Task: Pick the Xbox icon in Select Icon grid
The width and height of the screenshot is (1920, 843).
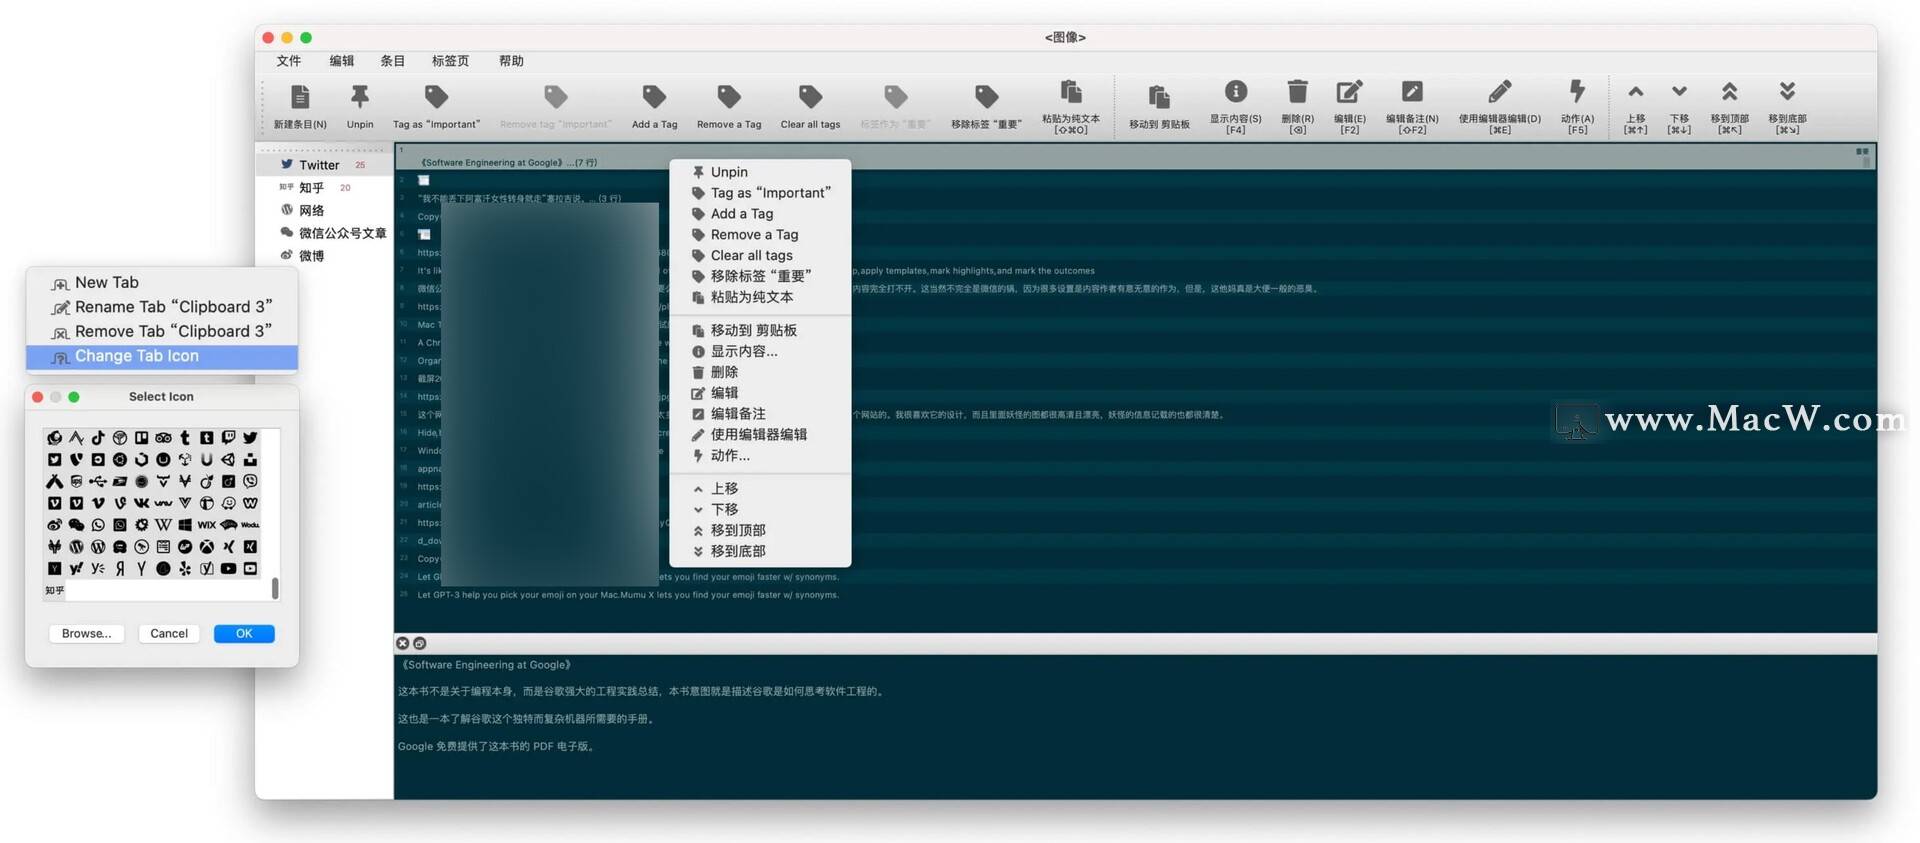Action: pos(207,547)
